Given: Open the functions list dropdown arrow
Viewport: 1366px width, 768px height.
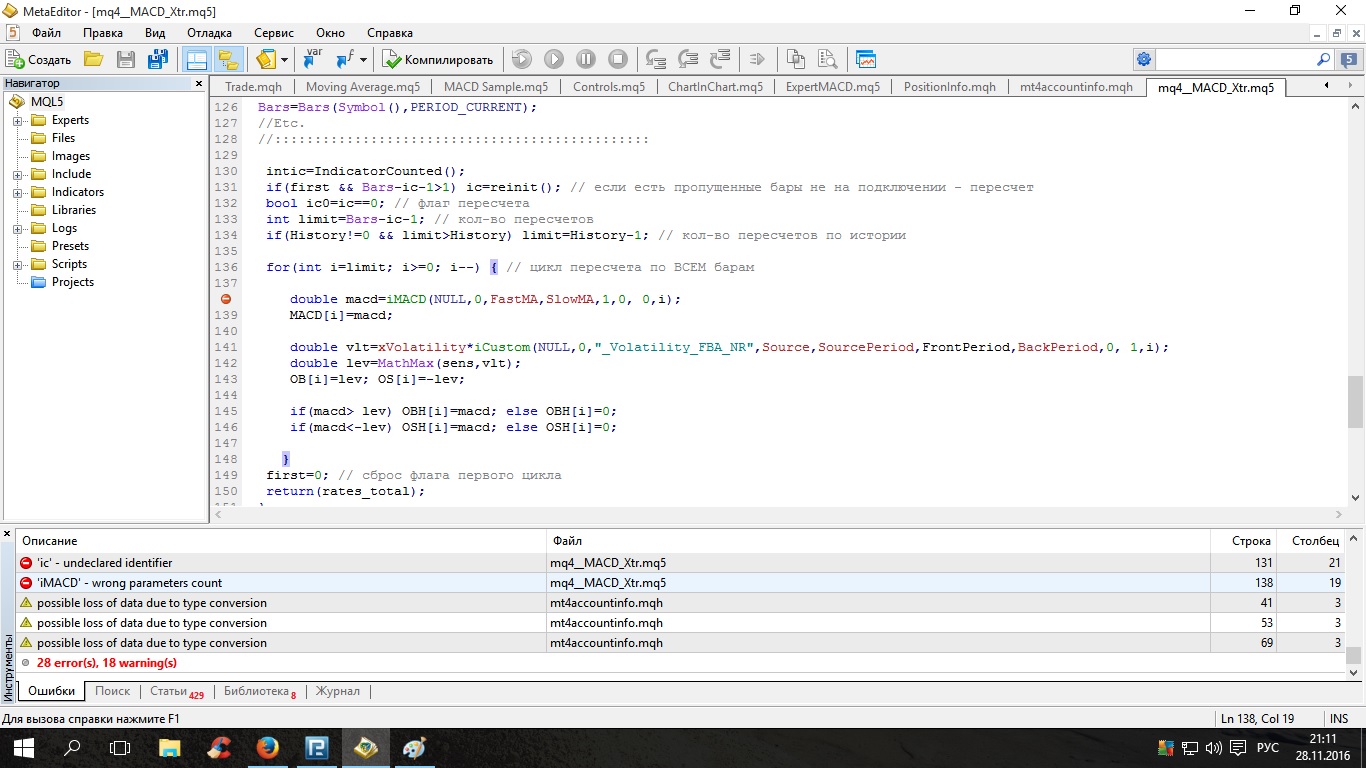Looking at the screenshot, I should click(x=363, y=59).
